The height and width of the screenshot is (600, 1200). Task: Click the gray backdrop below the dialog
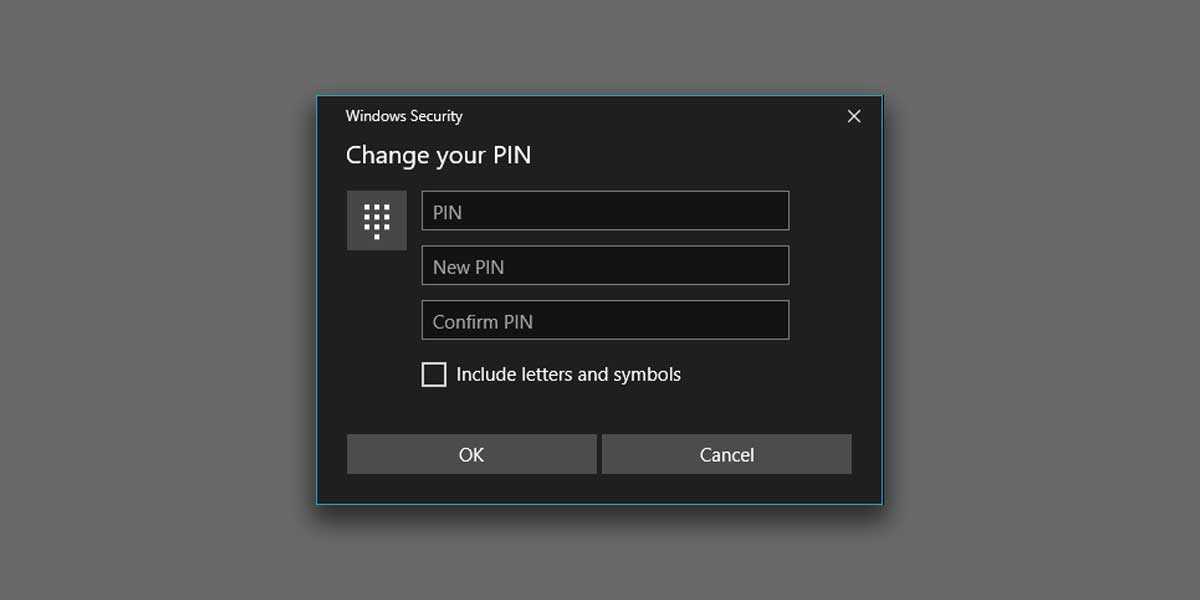tap(600, 555)
